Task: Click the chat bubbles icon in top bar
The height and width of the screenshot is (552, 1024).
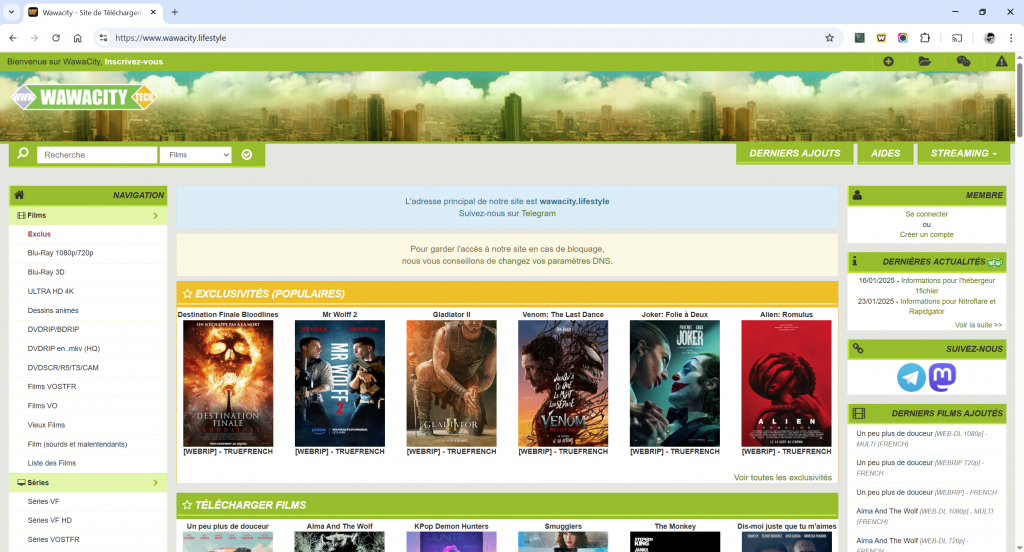Action: click(x=963, y=61)
